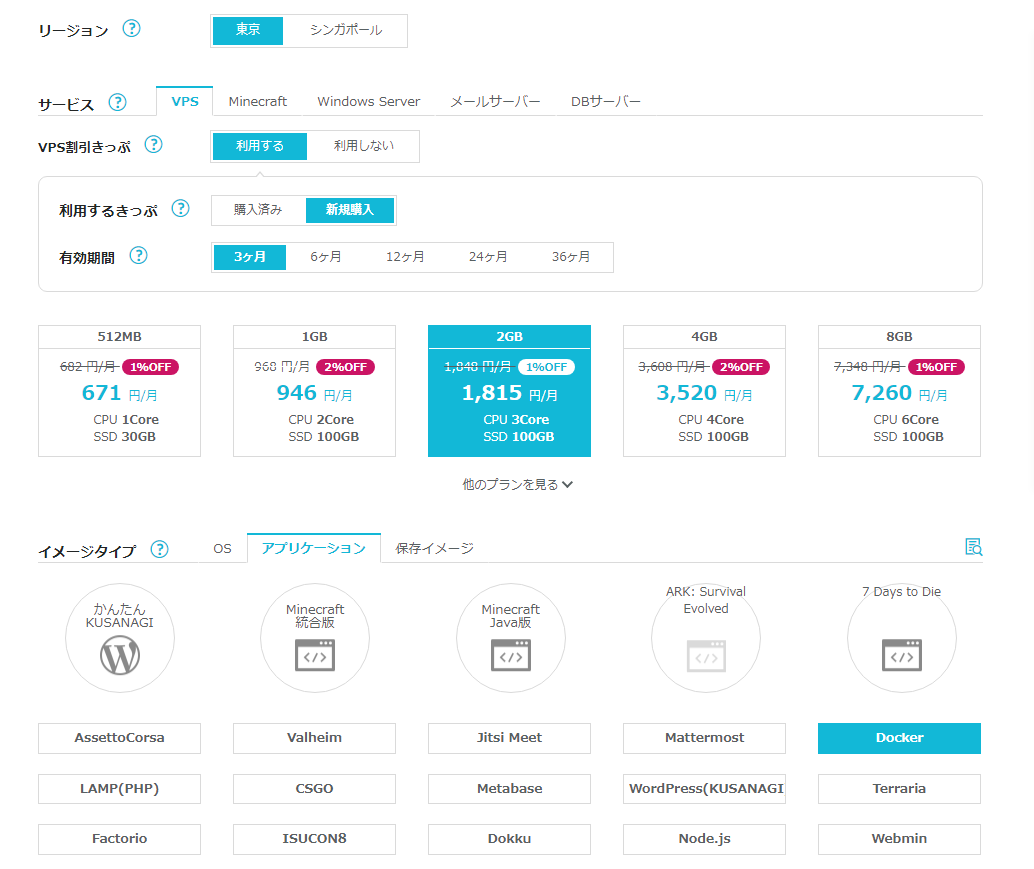Image resolution: width=1034 pixels, height=869 pixels.
Task: Select the ARK: Survival Evolved icon
Action: click(706, 638)
